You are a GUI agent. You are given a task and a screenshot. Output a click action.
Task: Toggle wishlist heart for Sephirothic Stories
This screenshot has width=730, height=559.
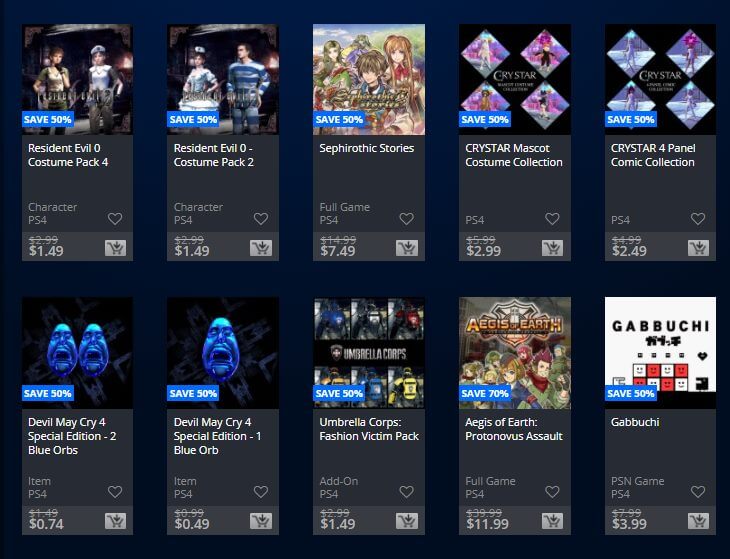coord(406,219)
